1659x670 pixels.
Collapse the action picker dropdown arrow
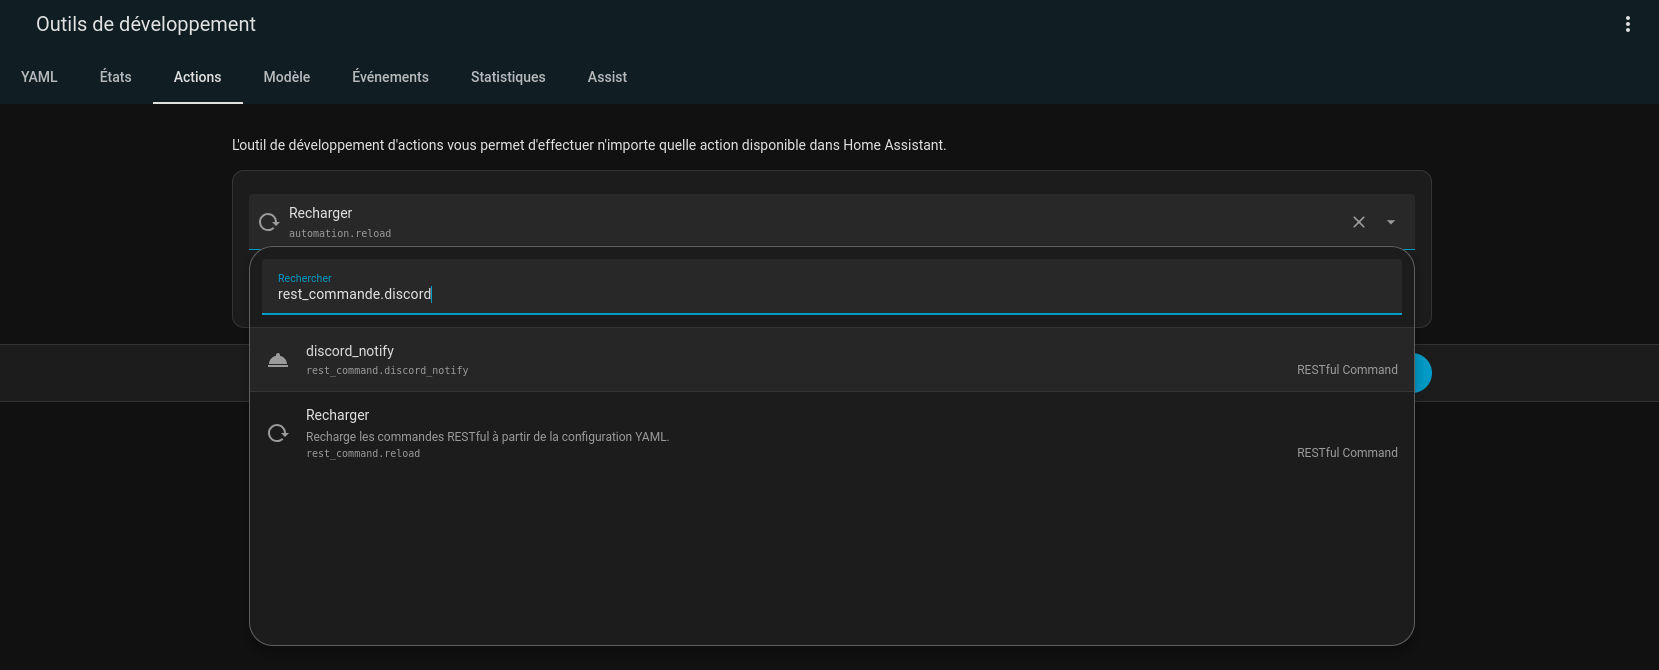tap(1391, 222)
